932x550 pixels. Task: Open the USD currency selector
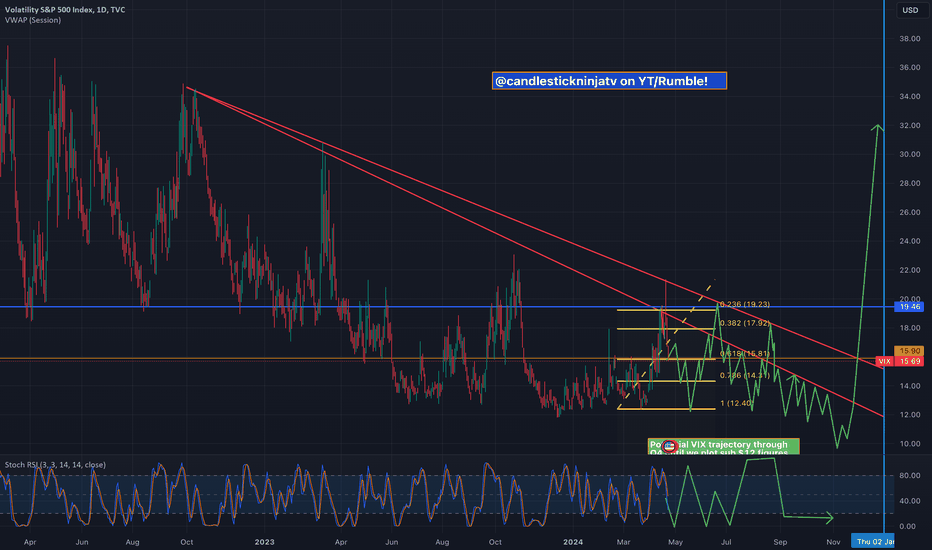(910, 10)
